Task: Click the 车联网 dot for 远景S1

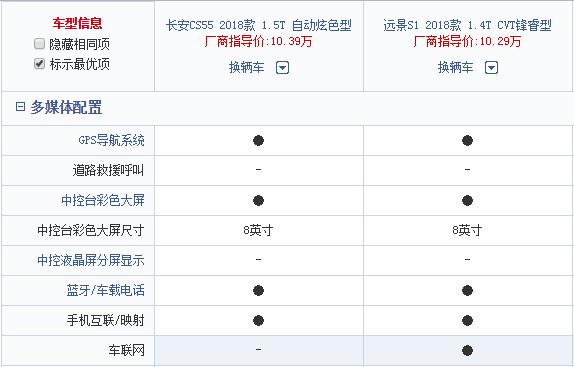Action: 467,351
